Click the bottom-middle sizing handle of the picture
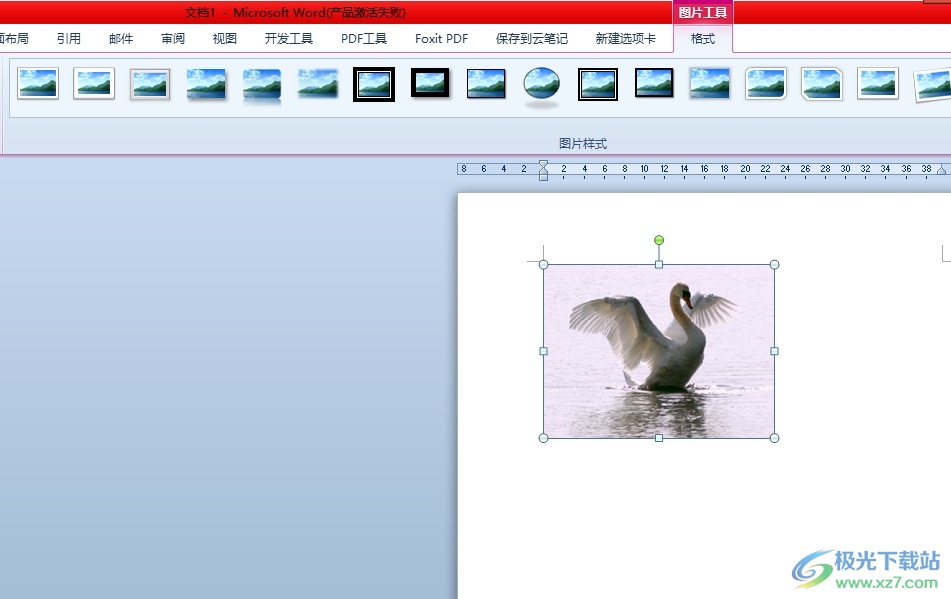 click(659, 438)
